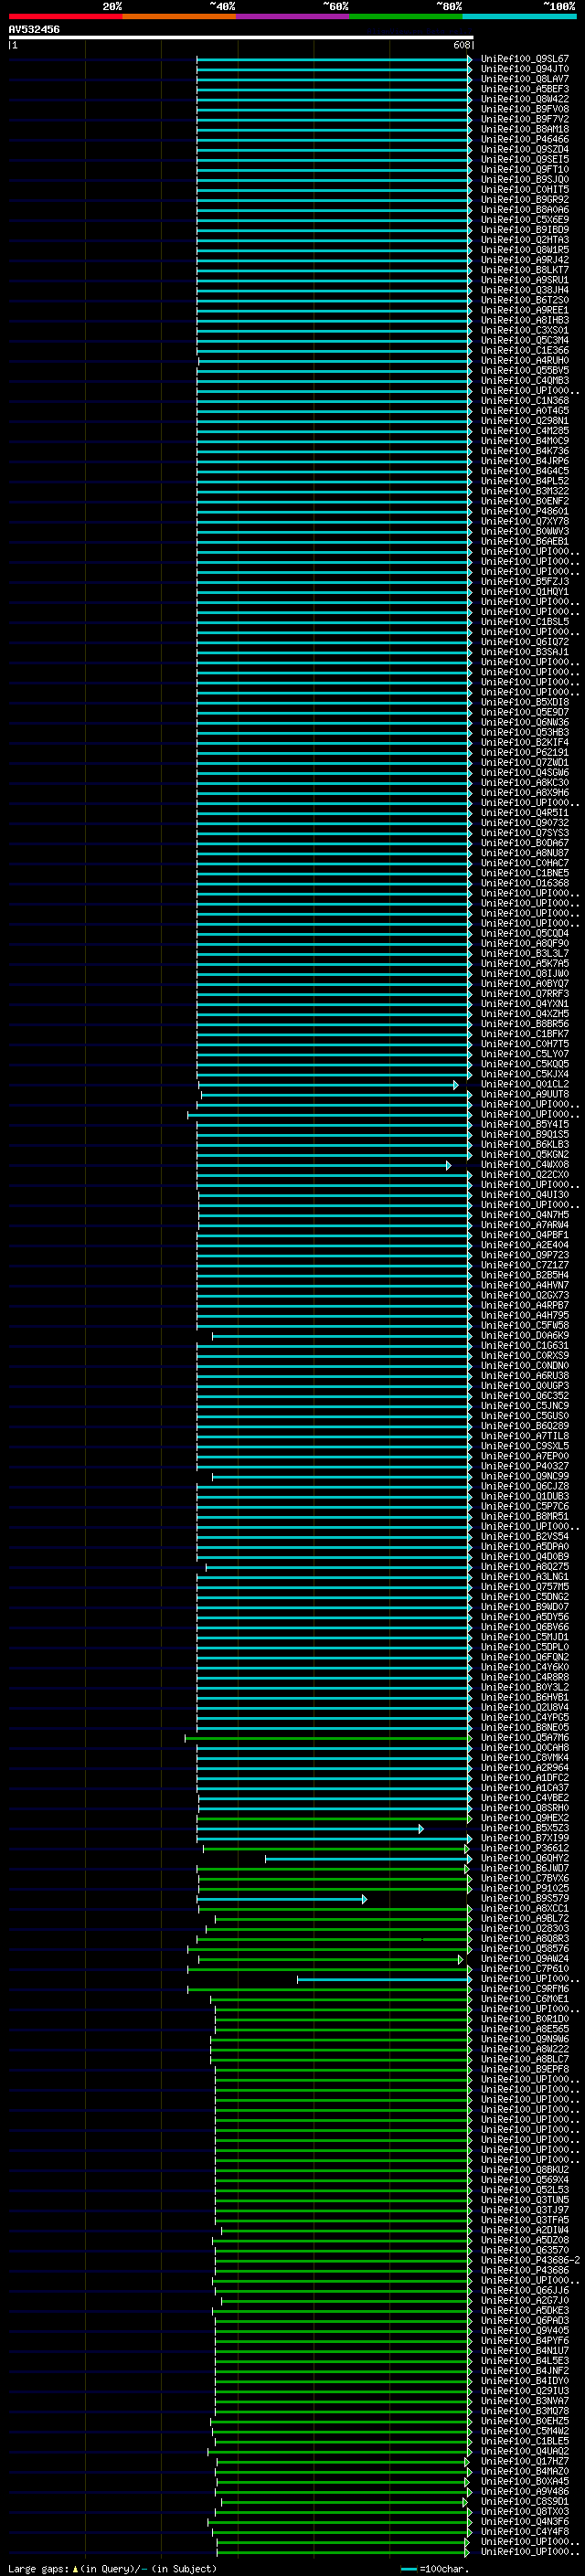Select the label UniRef100_A9UUT8
Screen dimensions: 585x2576
coord(525,1094)
